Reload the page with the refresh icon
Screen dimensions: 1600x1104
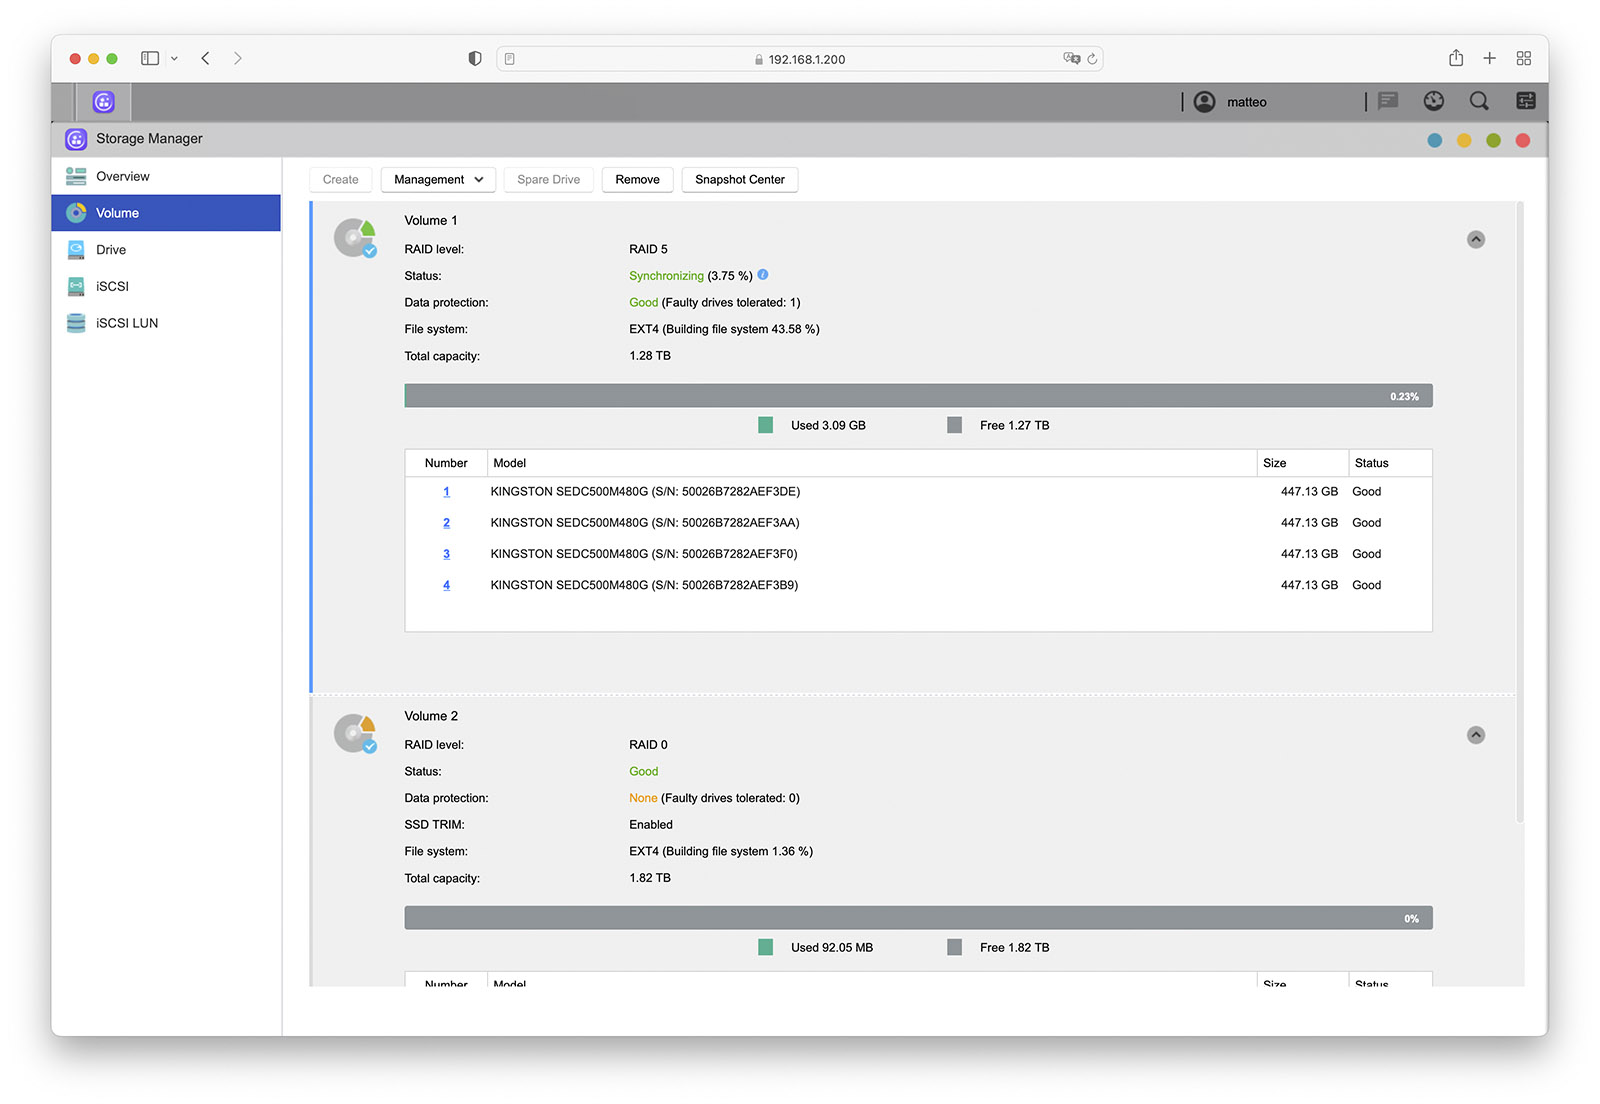coord(1092,59)
